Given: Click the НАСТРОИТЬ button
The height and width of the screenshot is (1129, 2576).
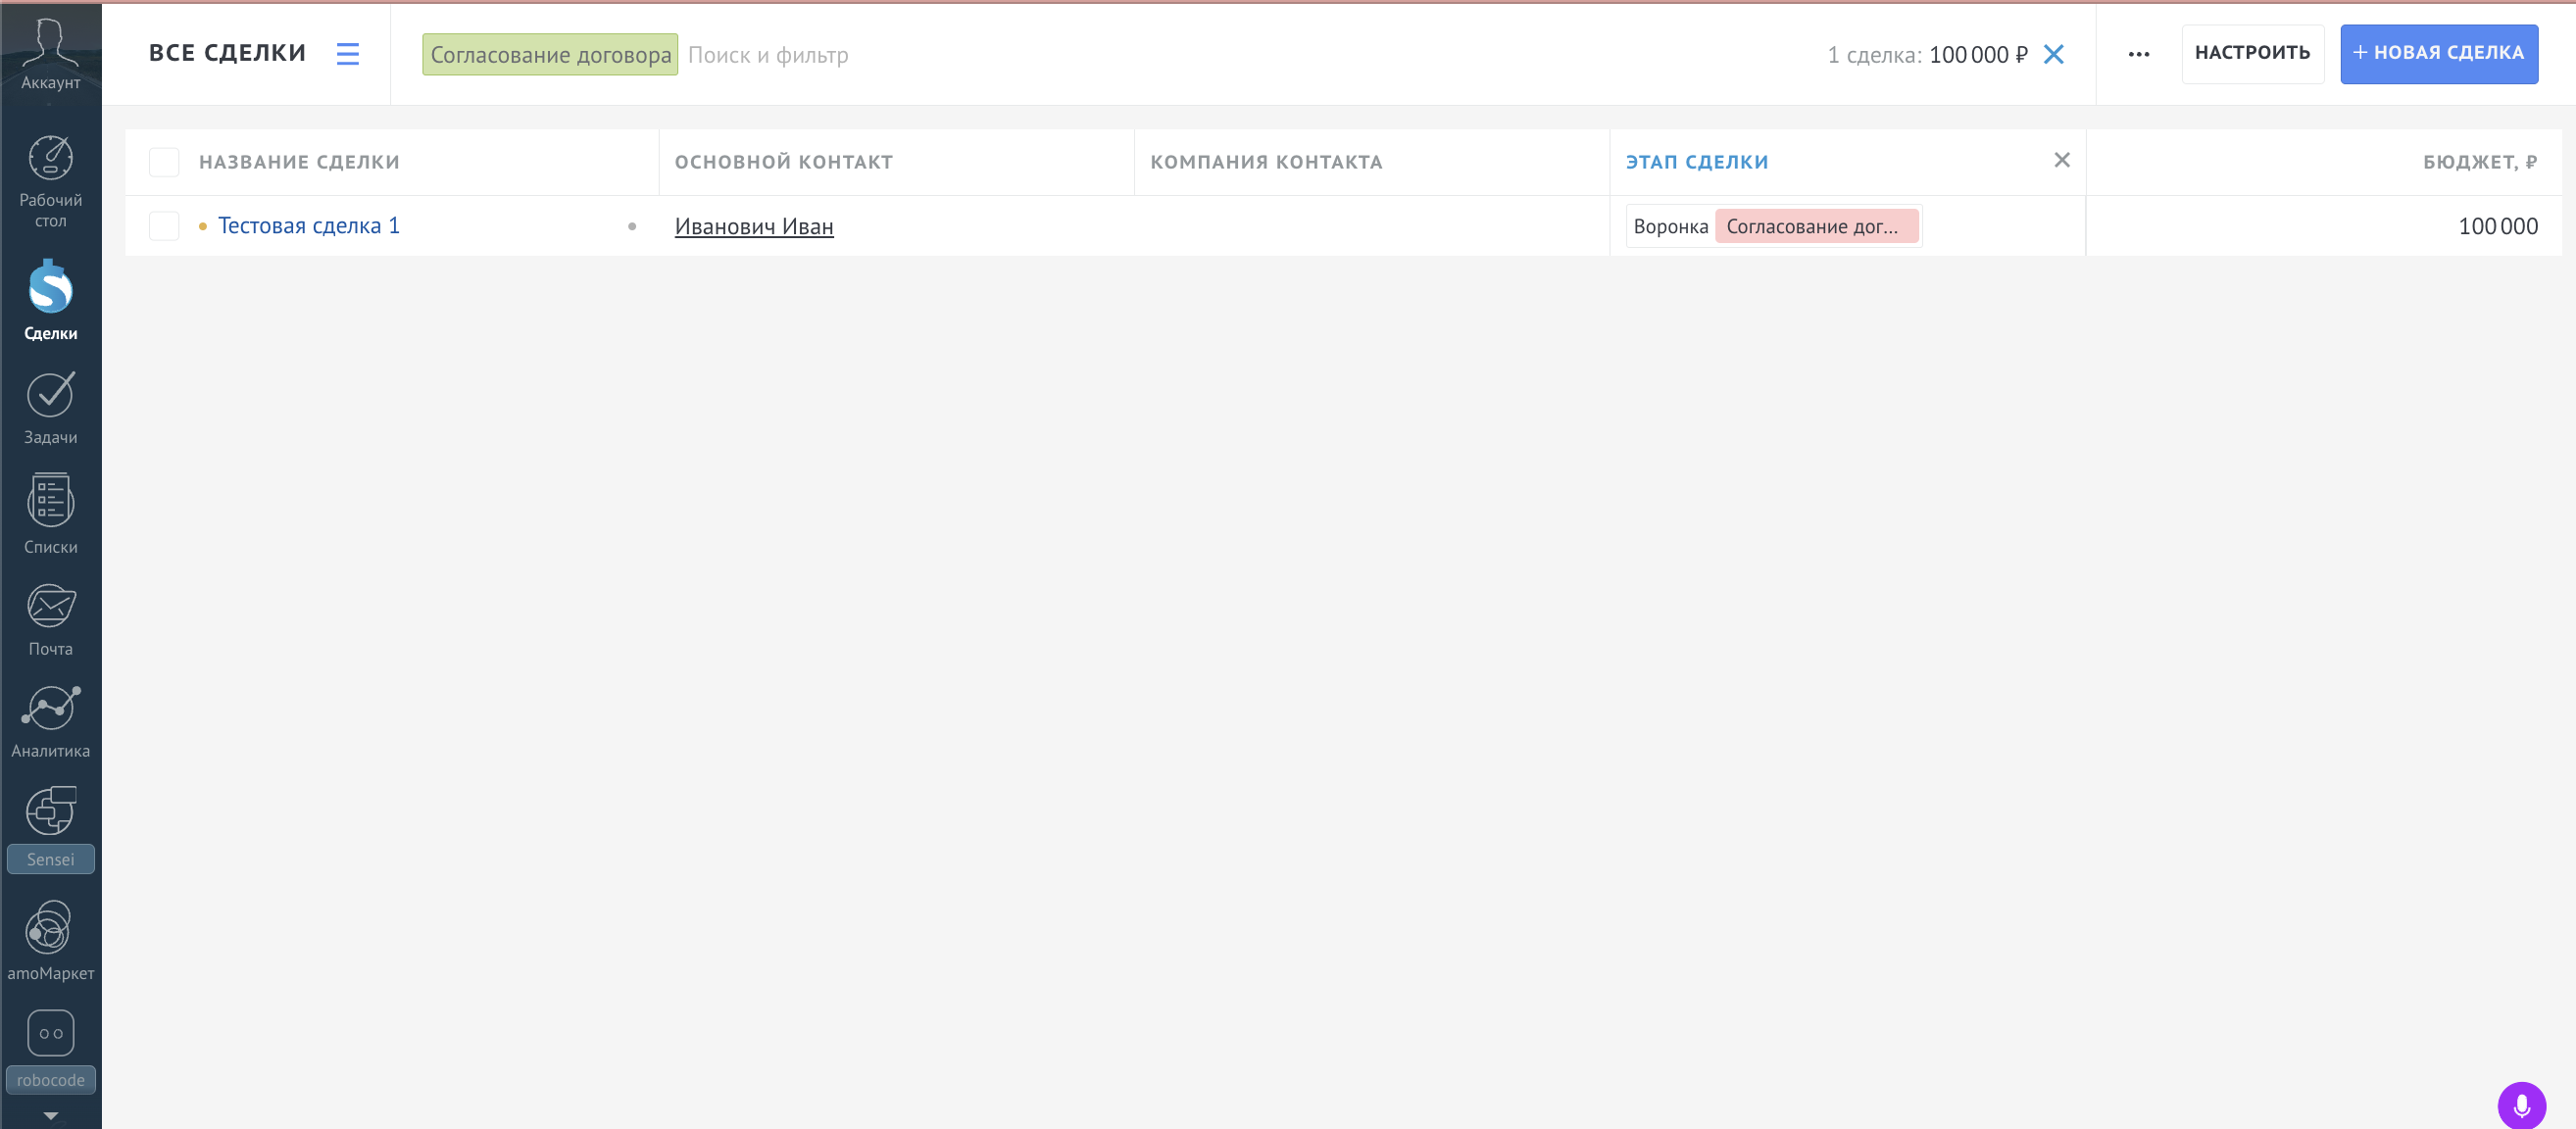Looking at the screenshot, I should 2252,53.
